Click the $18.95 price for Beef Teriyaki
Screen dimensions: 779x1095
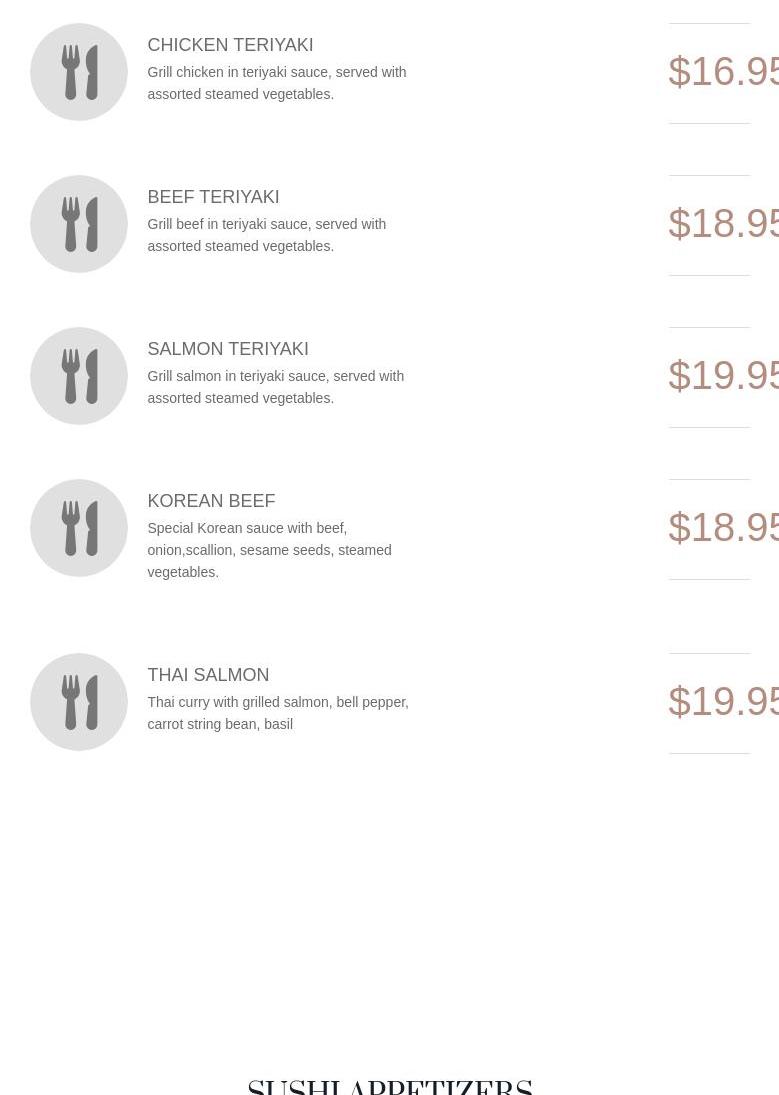[723, 224]
